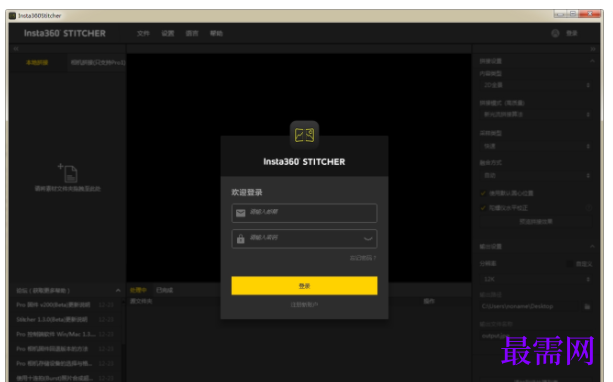The height and width of the screenshot is (382, 613).
Task: Click the help icon beside gyroscope correction
Action: click(x=589, y=208)
